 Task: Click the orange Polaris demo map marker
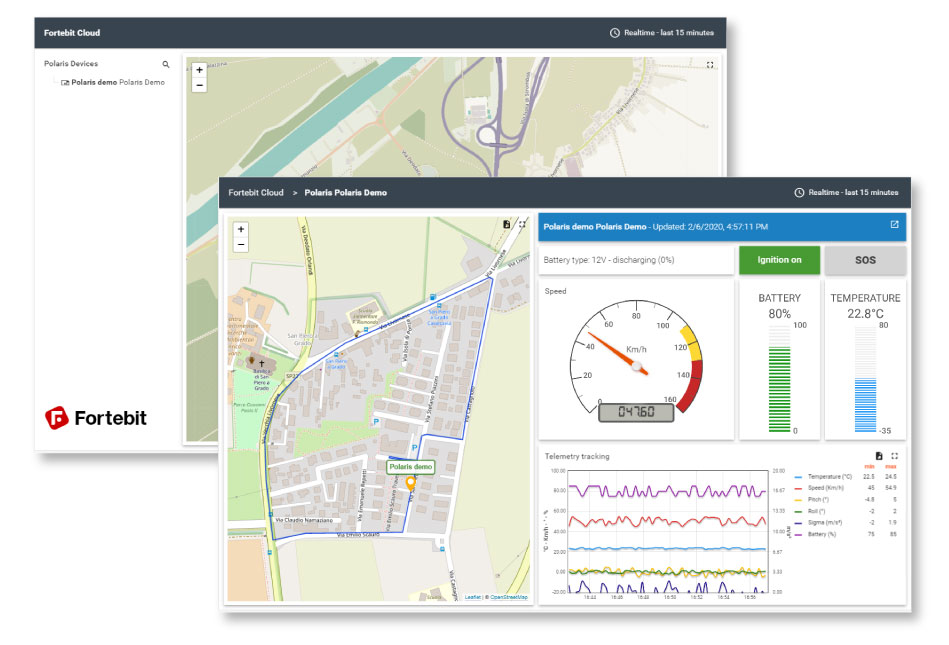(x=410, y=483)
